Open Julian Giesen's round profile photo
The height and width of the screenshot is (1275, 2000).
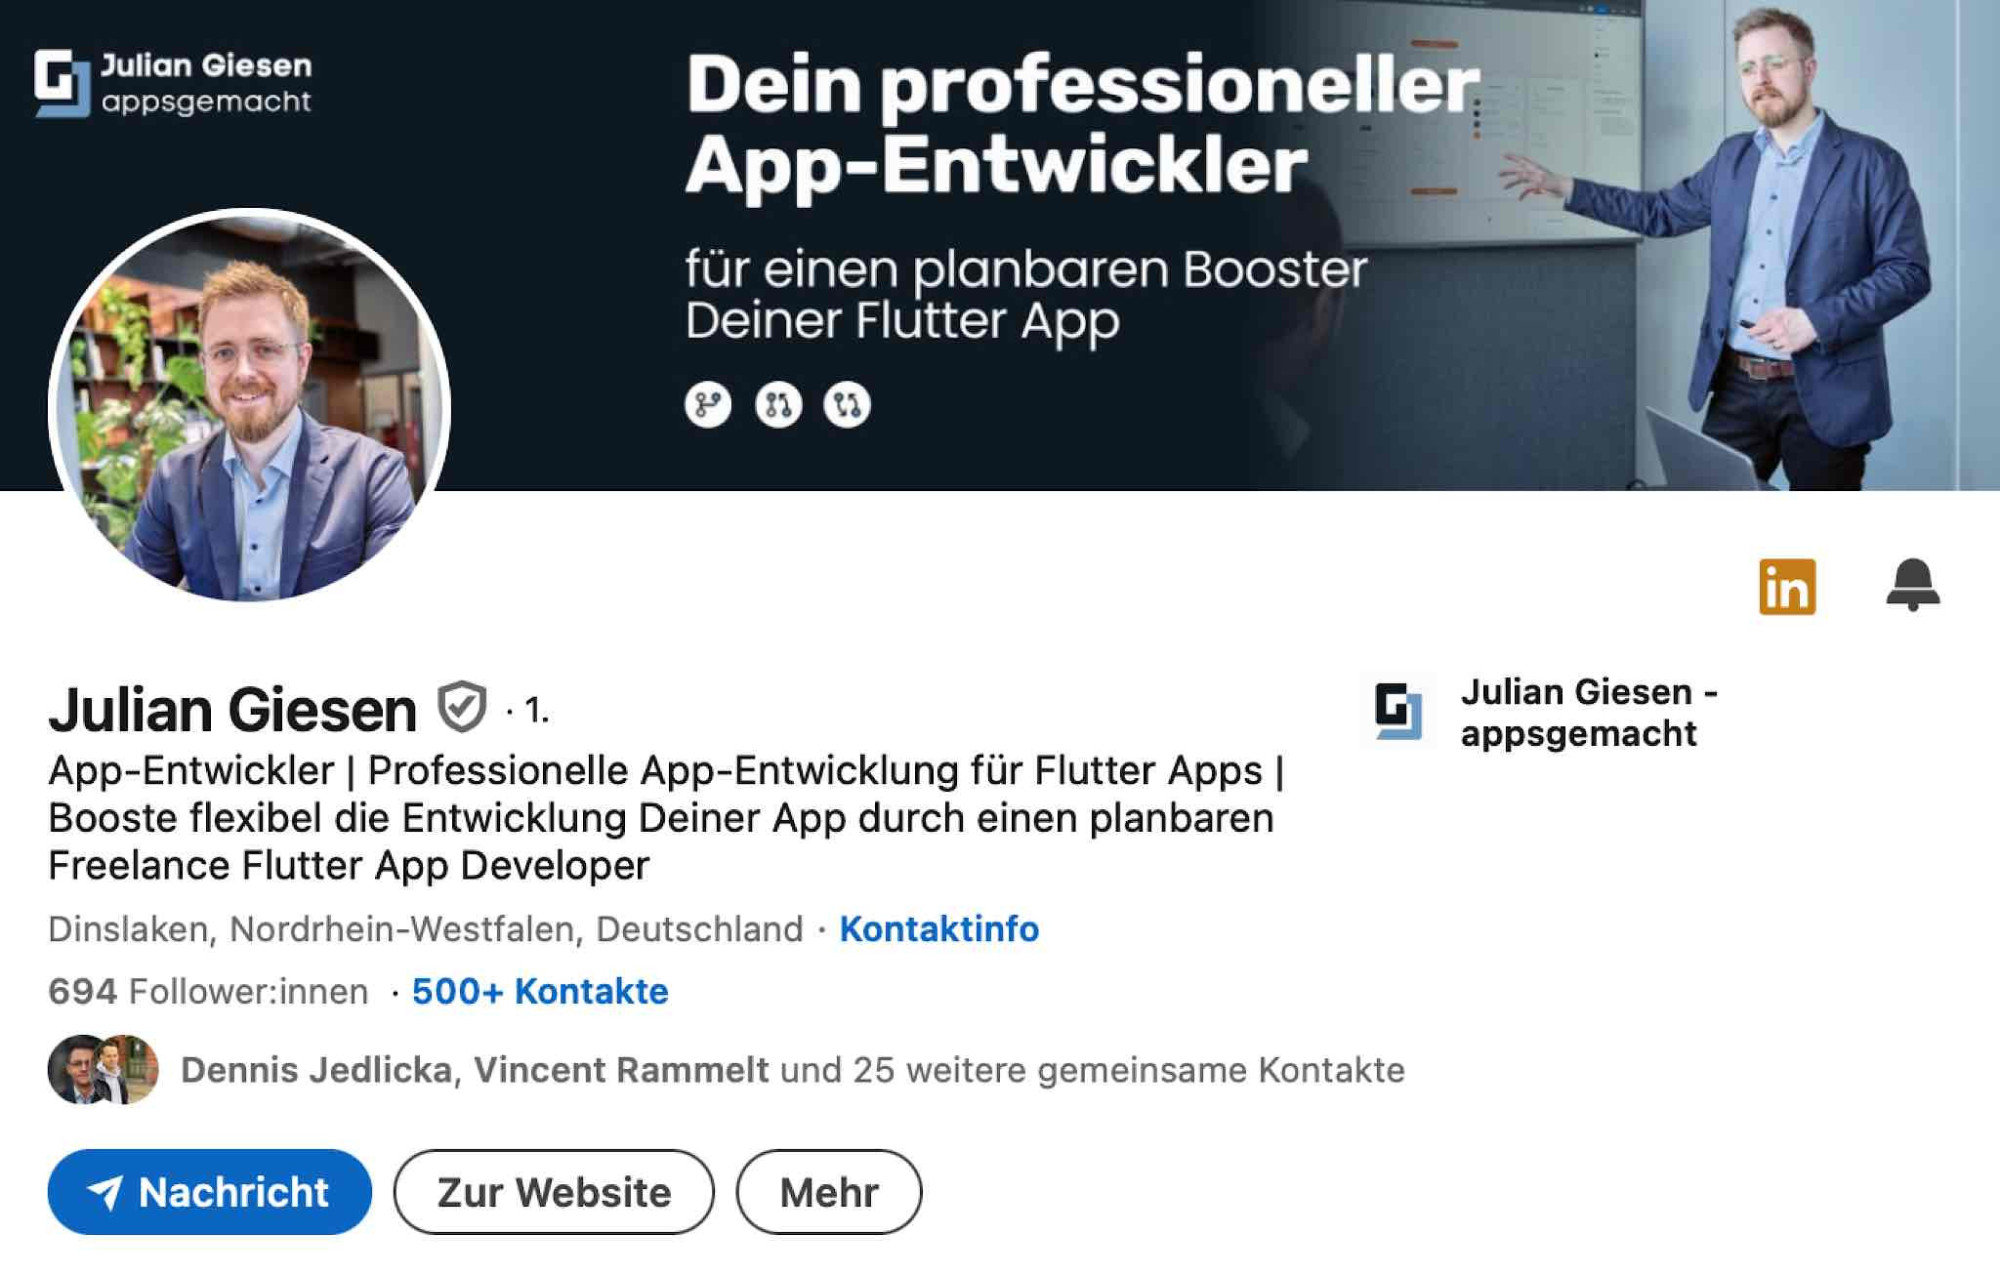point(249,408)
